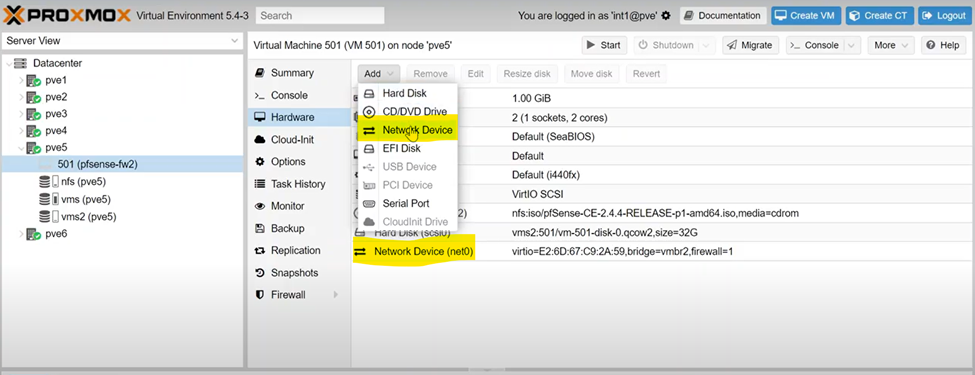Click Replication arrows icon
Screen dimensions: 975x375
click(x=260, y=251)
